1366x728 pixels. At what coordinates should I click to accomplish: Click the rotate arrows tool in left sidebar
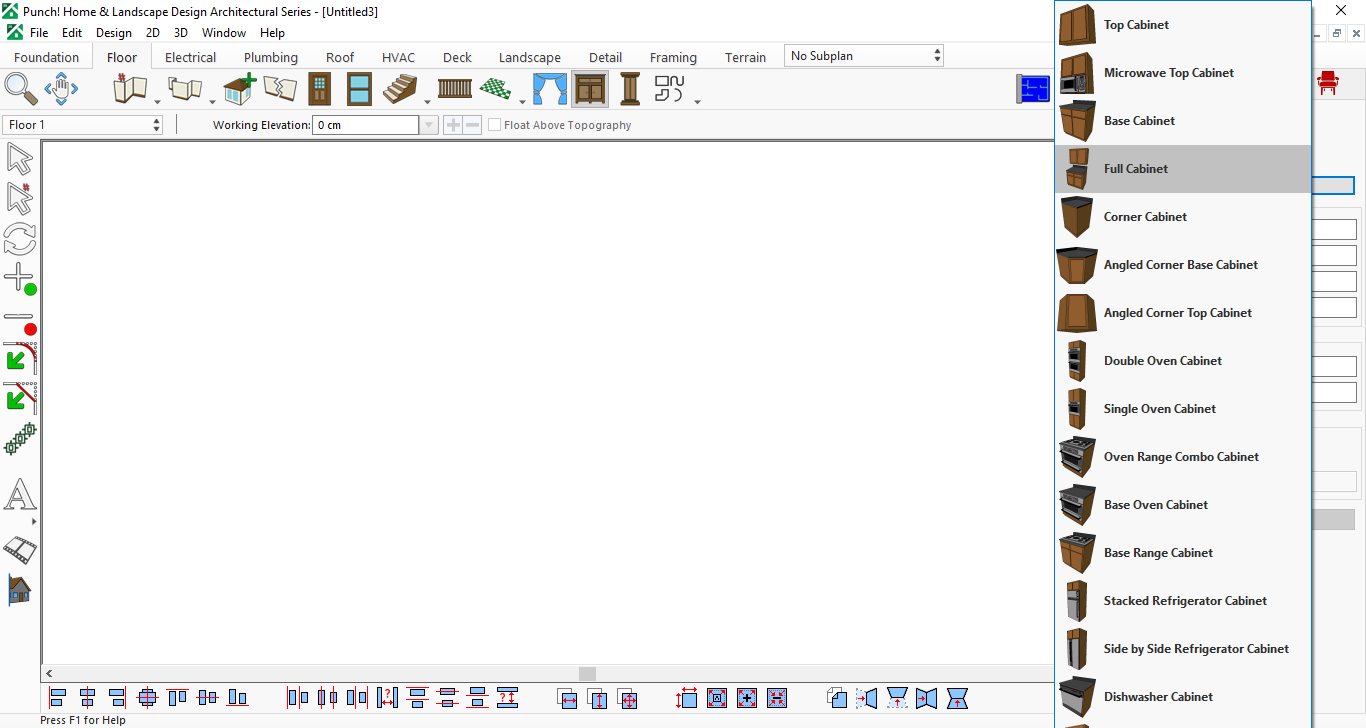pos(20,239)
